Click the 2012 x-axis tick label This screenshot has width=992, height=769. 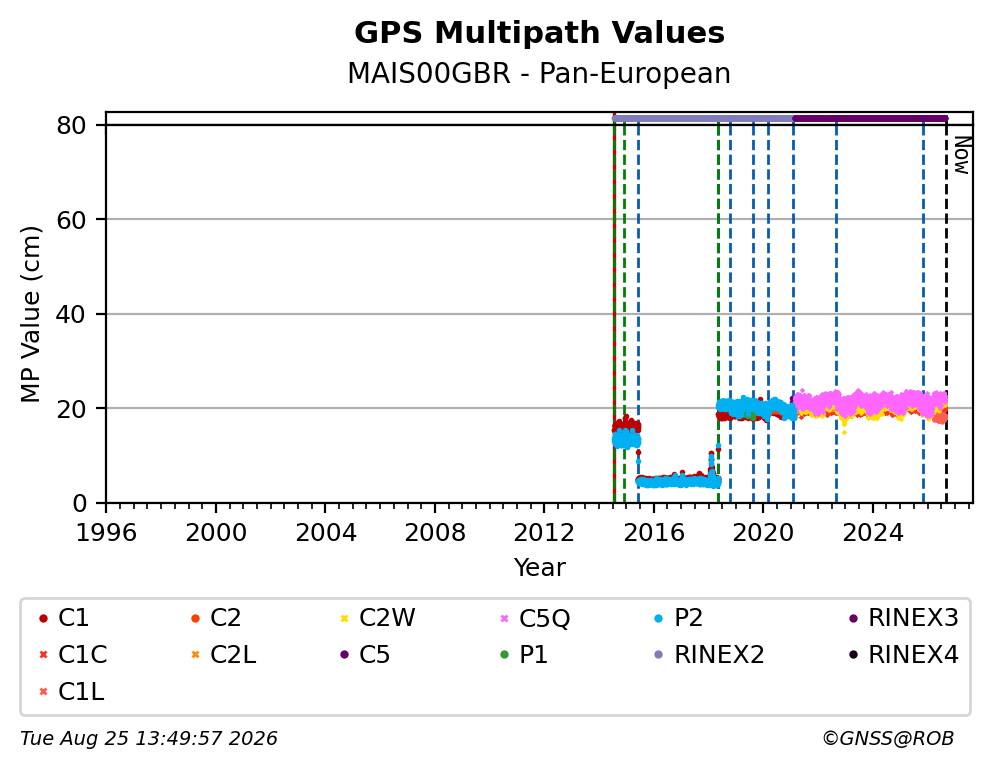(544, 533)
